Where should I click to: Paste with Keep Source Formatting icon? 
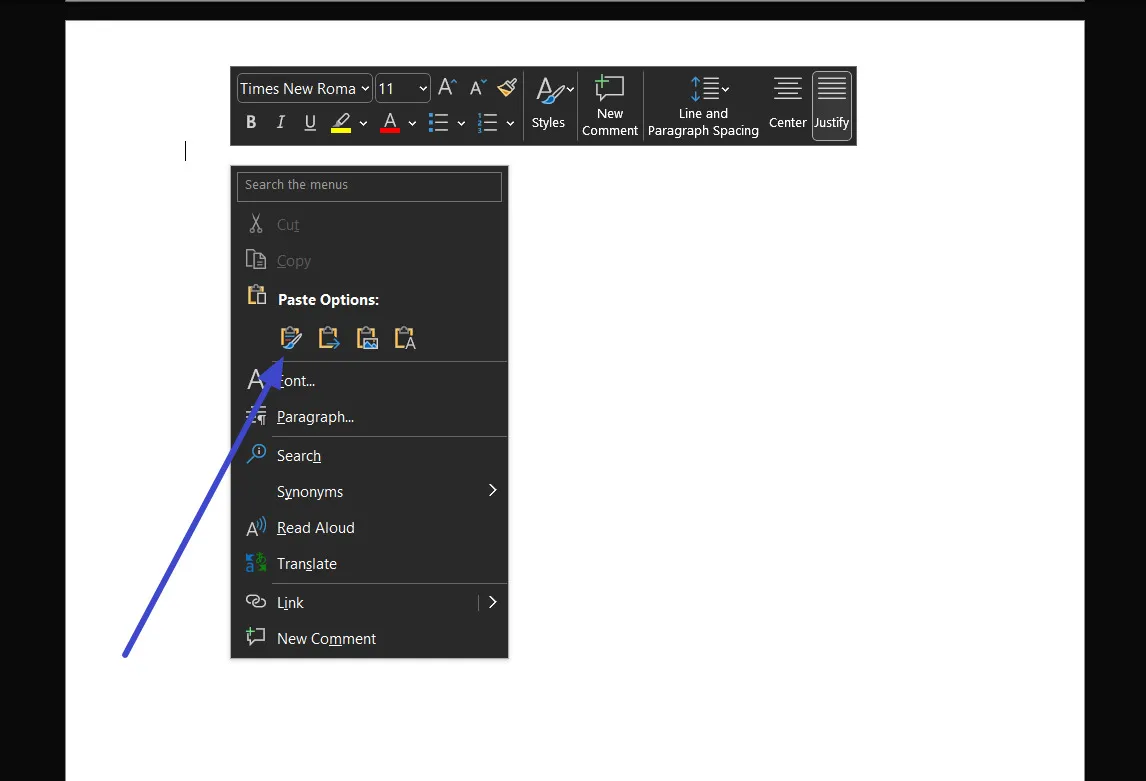tap(291, 338)
